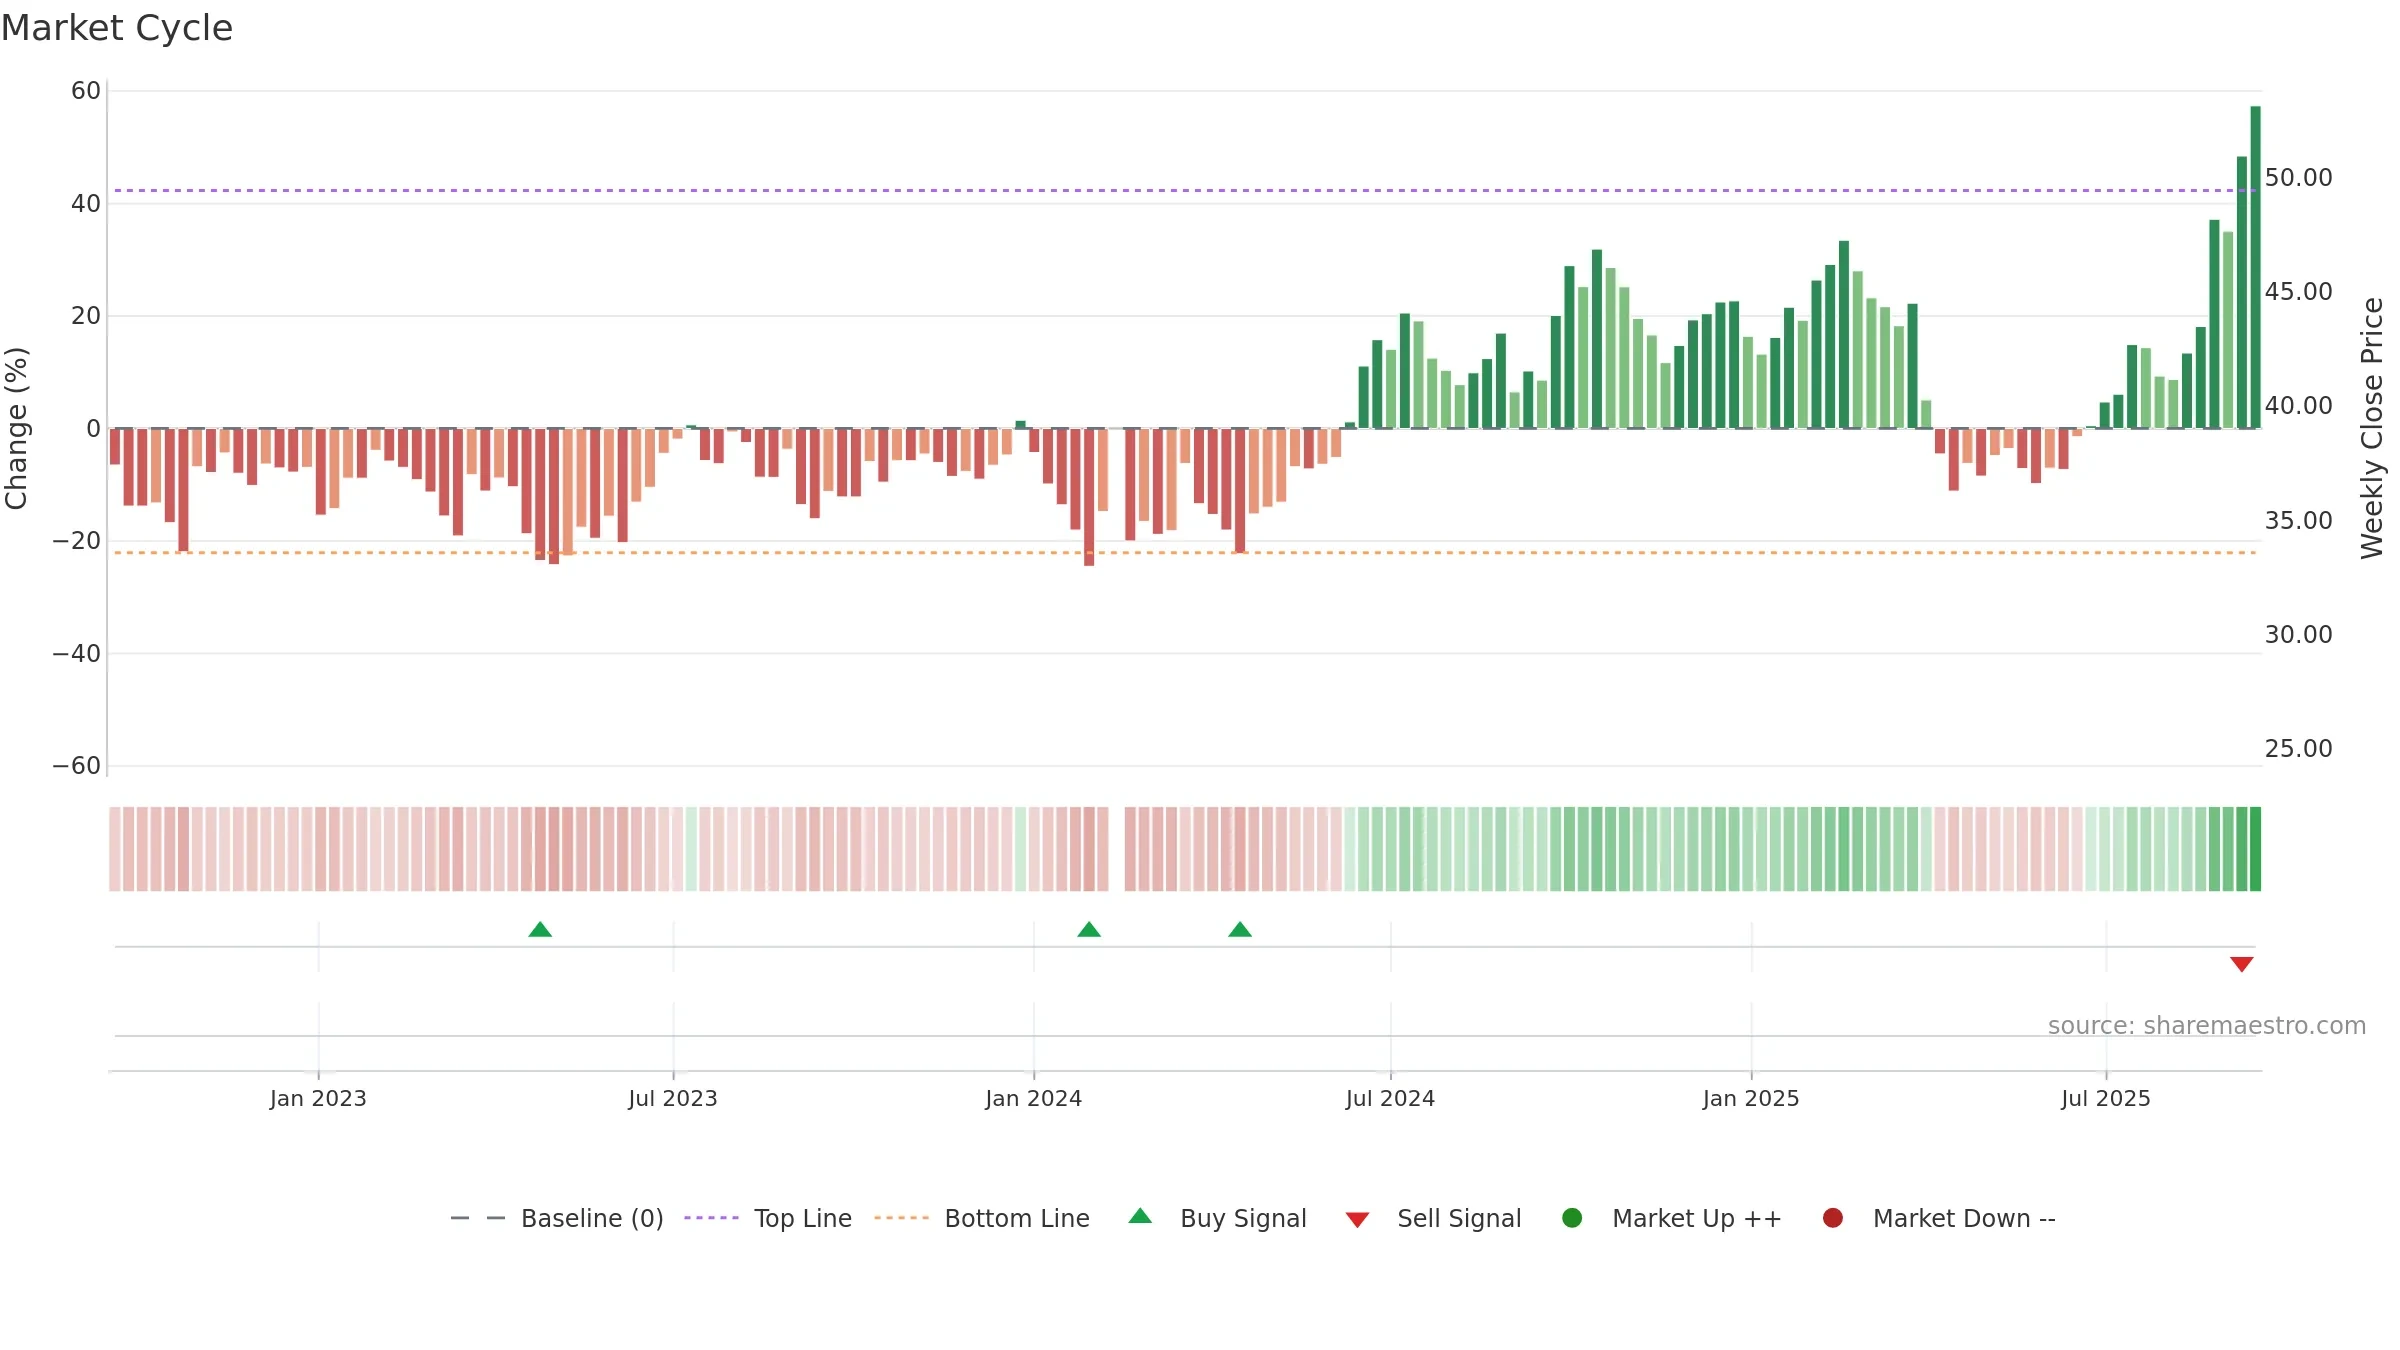This screenshot has height=1350, width=2400.
Task: Click the Jul 2025 axis tick label
Action: 2106,1099
